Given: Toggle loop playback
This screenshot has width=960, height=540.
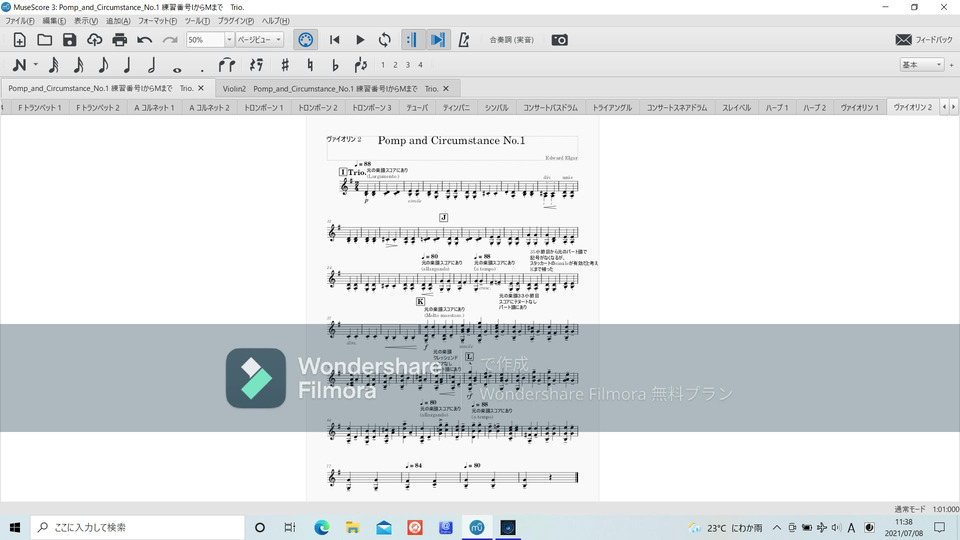Looking at the screenshot, I should pyautogui.click(x=384, y=40).
